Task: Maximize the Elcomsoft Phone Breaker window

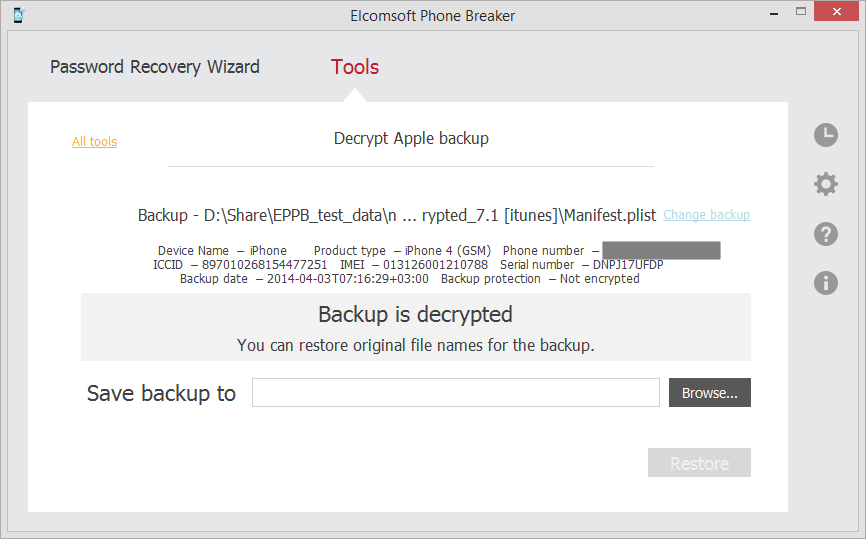Action: [801, 12]
